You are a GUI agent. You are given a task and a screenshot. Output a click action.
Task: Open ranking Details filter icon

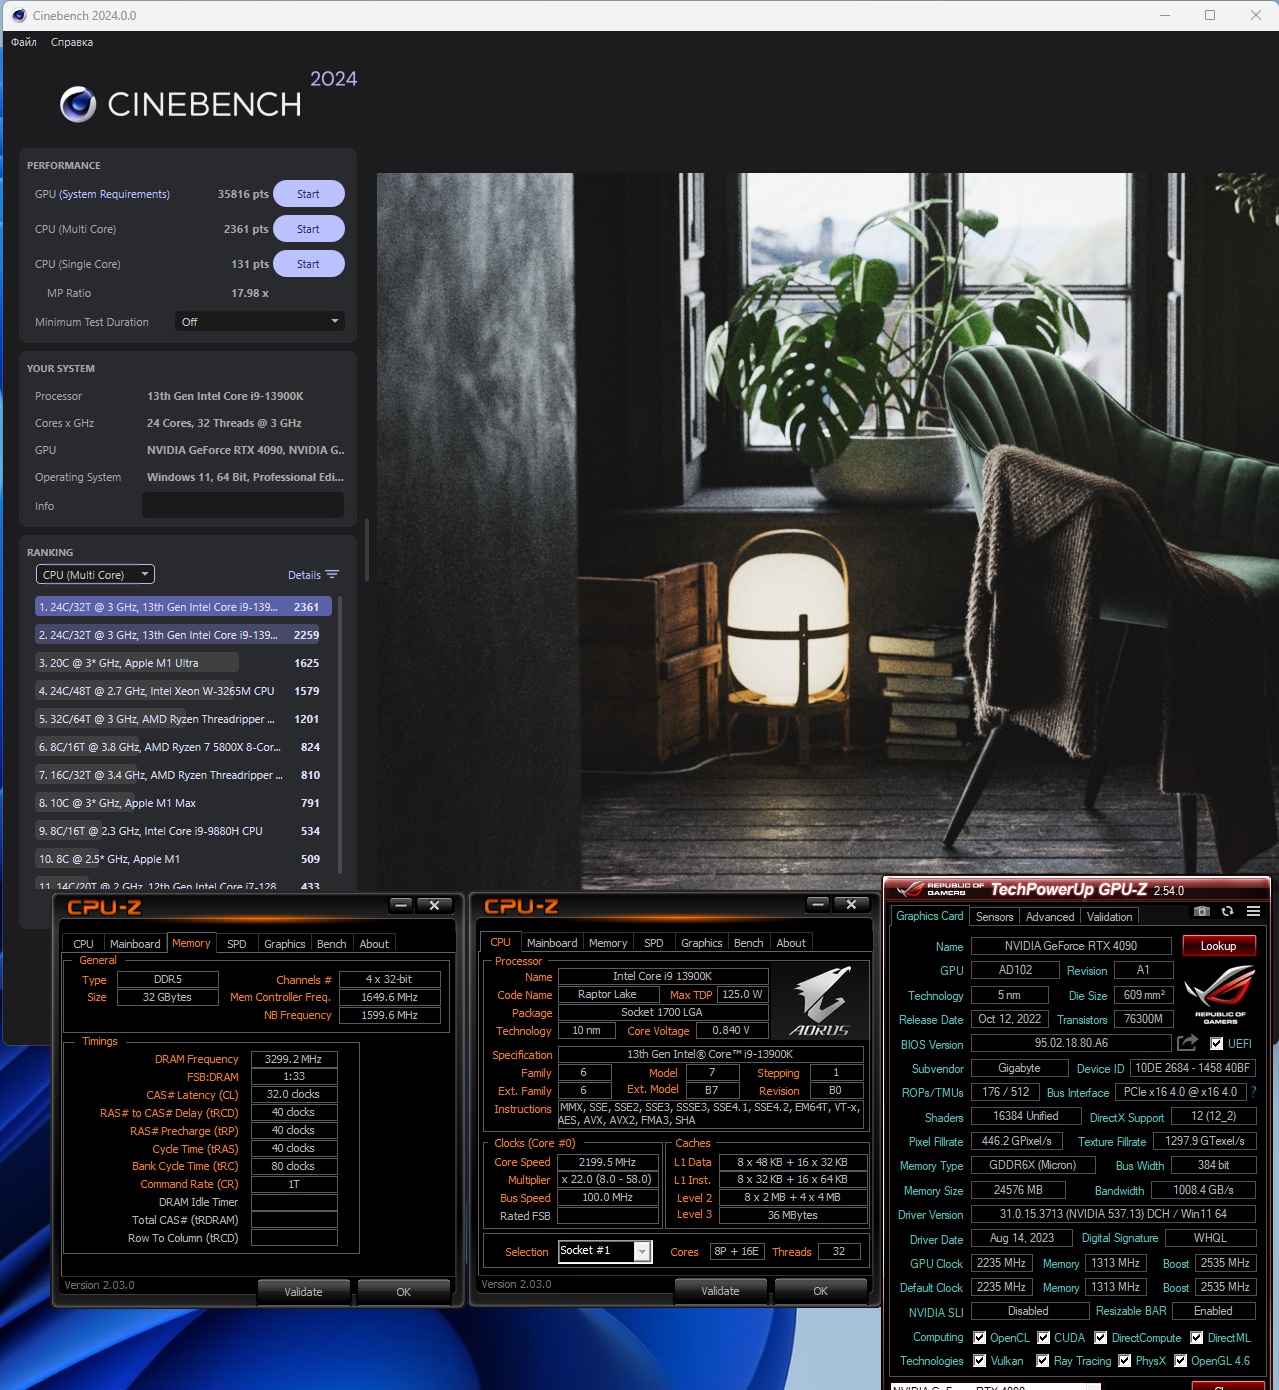(x=332, y=575)
